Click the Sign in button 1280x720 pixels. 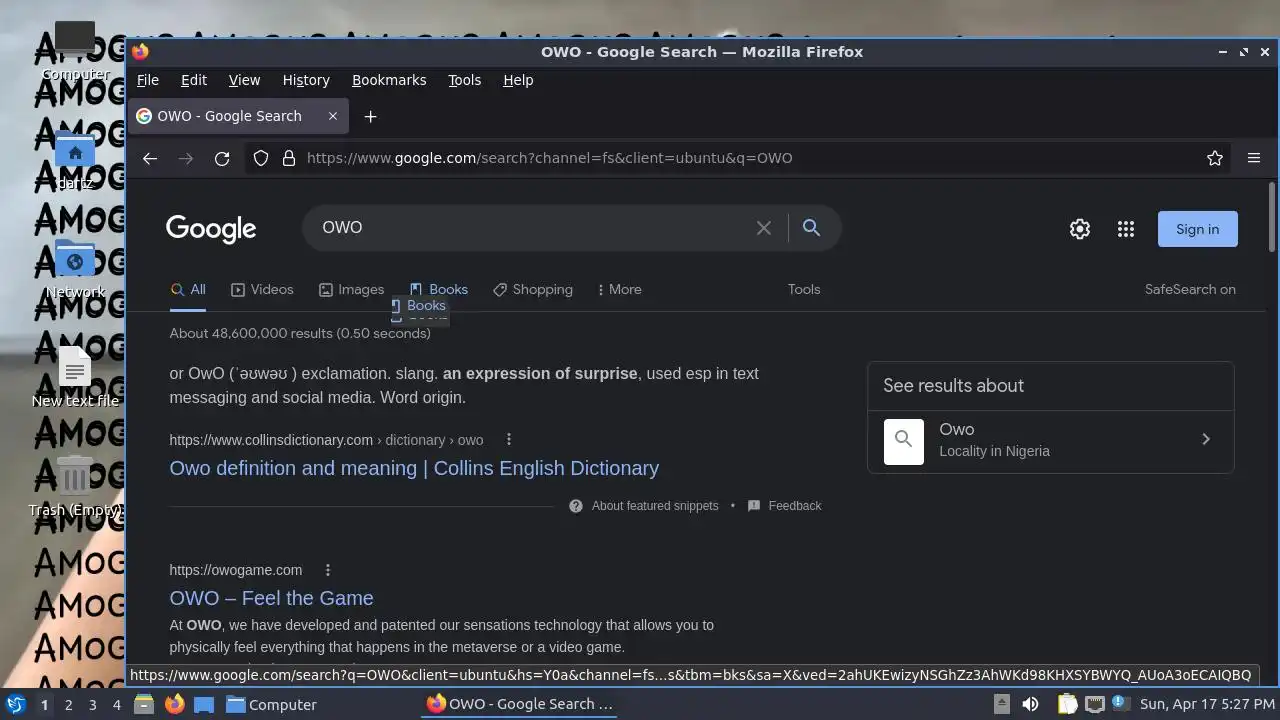click(x=1198, y=229)
